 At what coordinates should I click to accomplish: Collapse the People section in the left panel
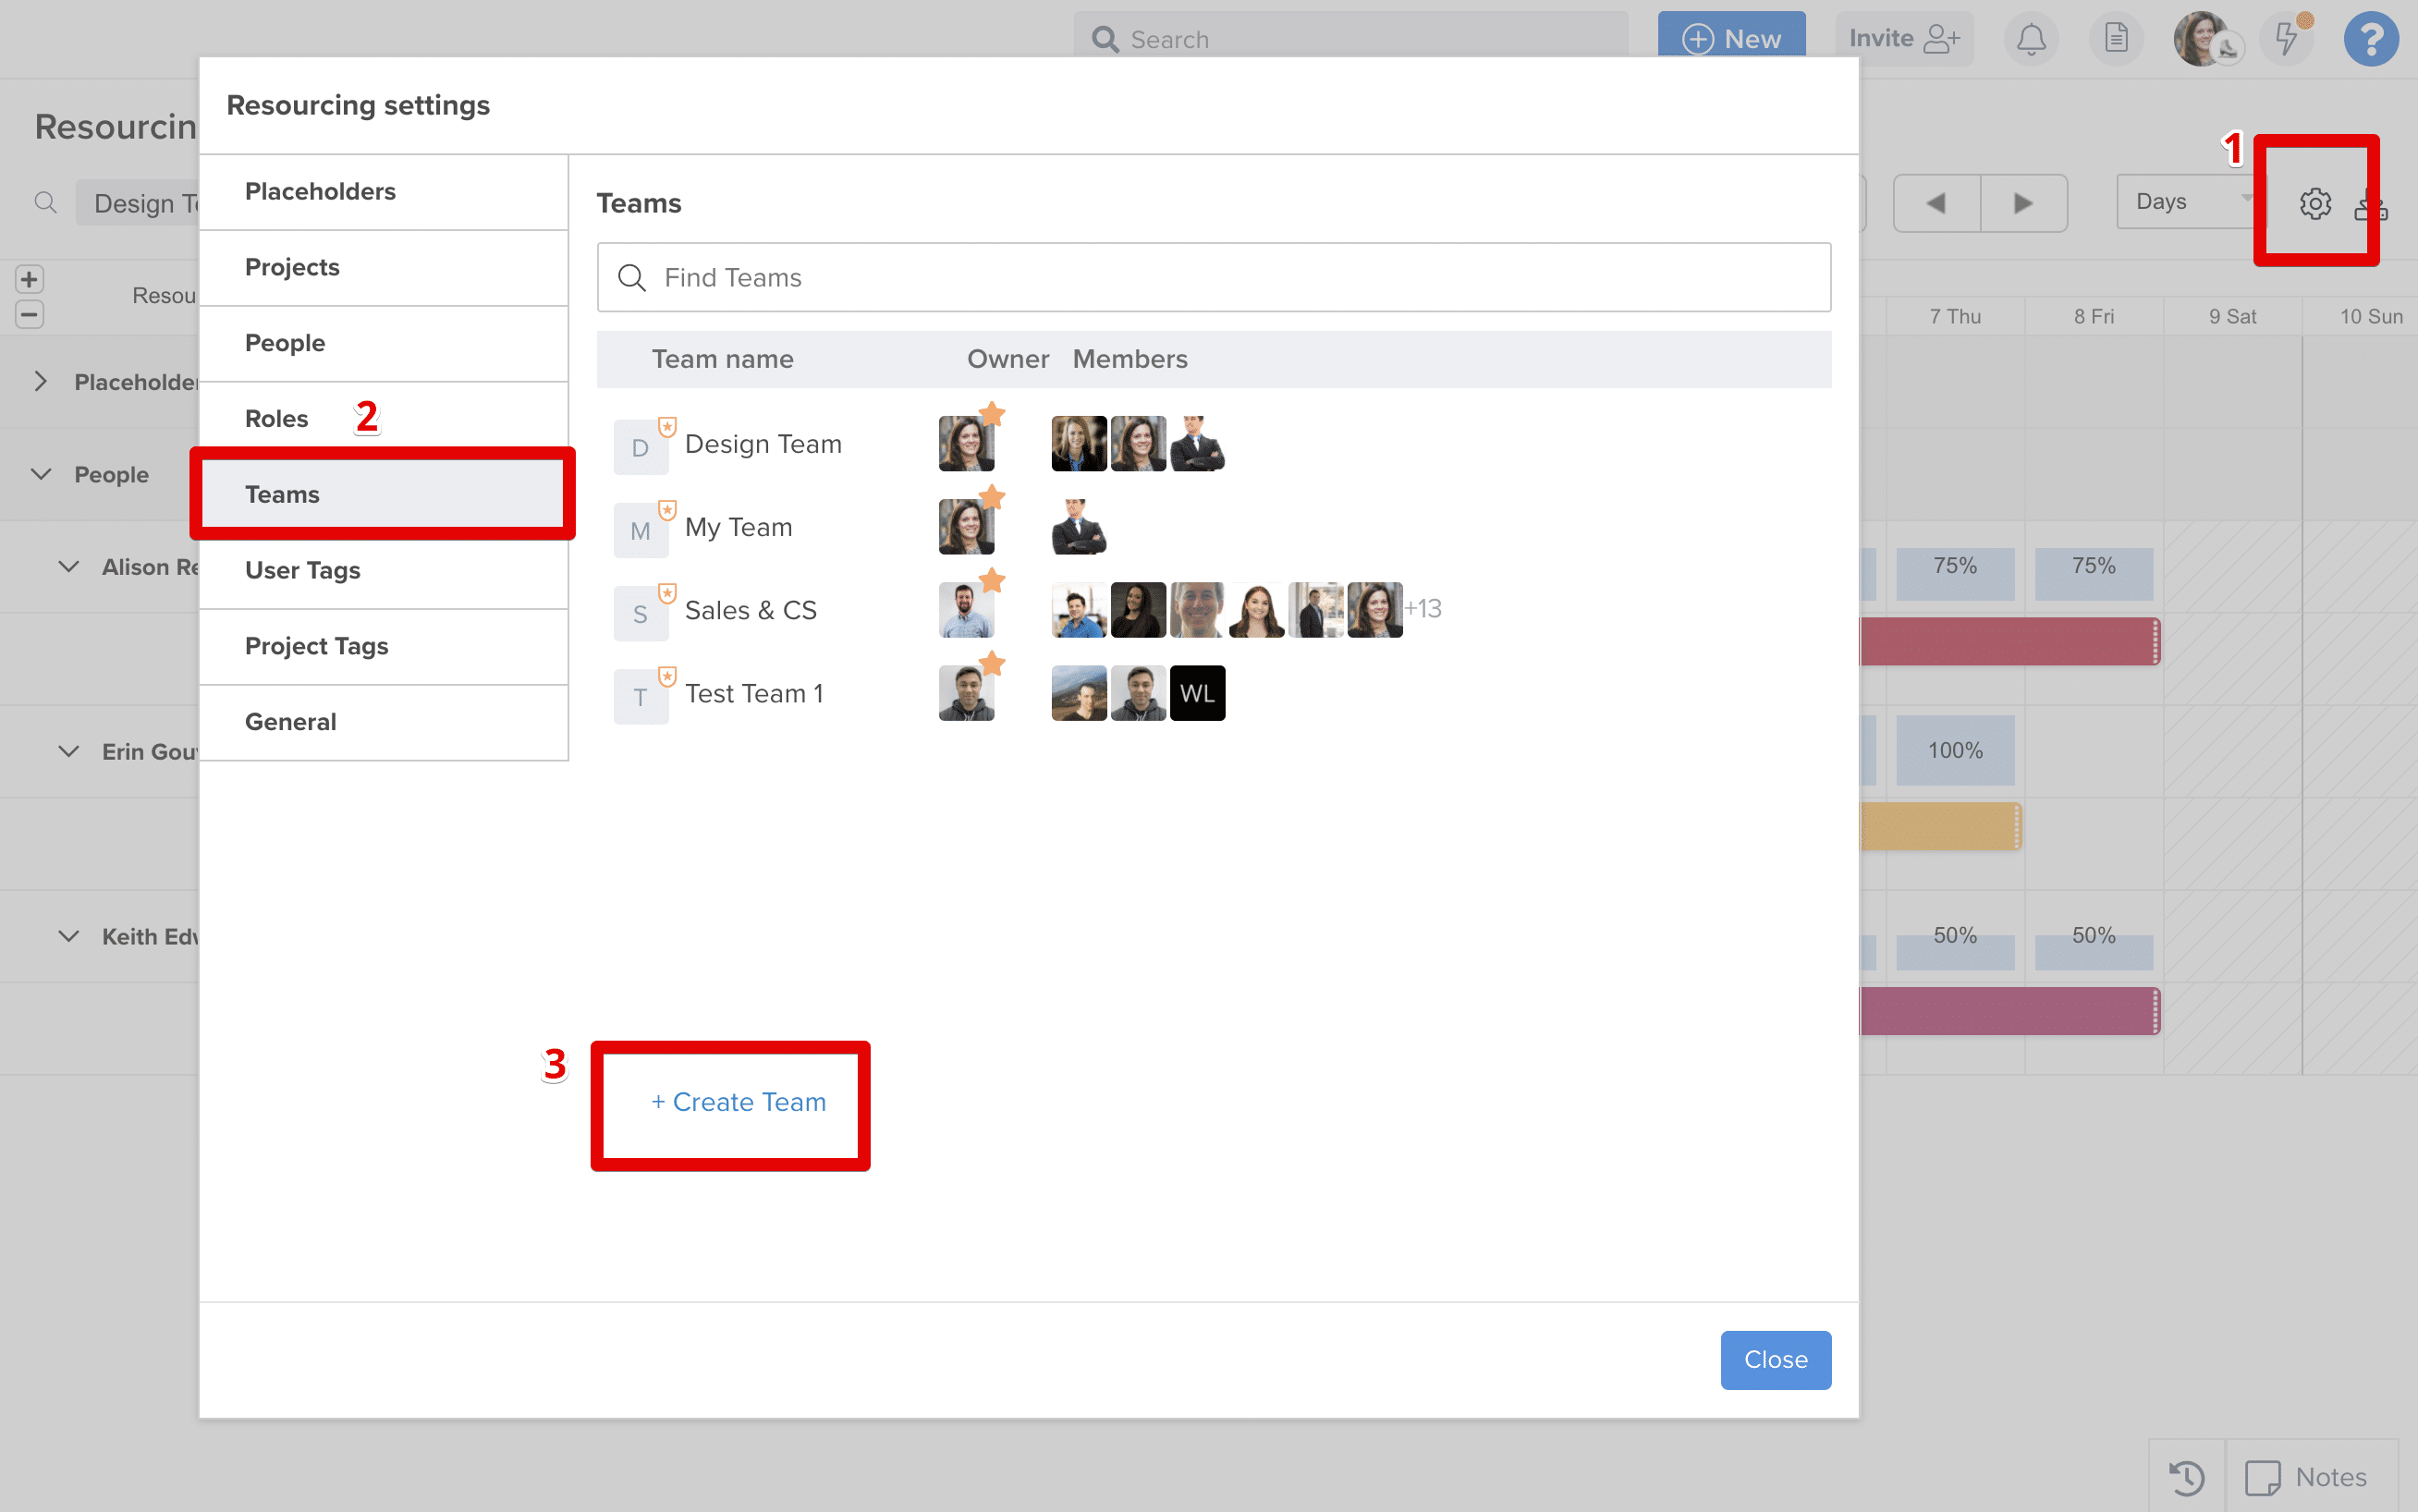click(x=40, y=474)
